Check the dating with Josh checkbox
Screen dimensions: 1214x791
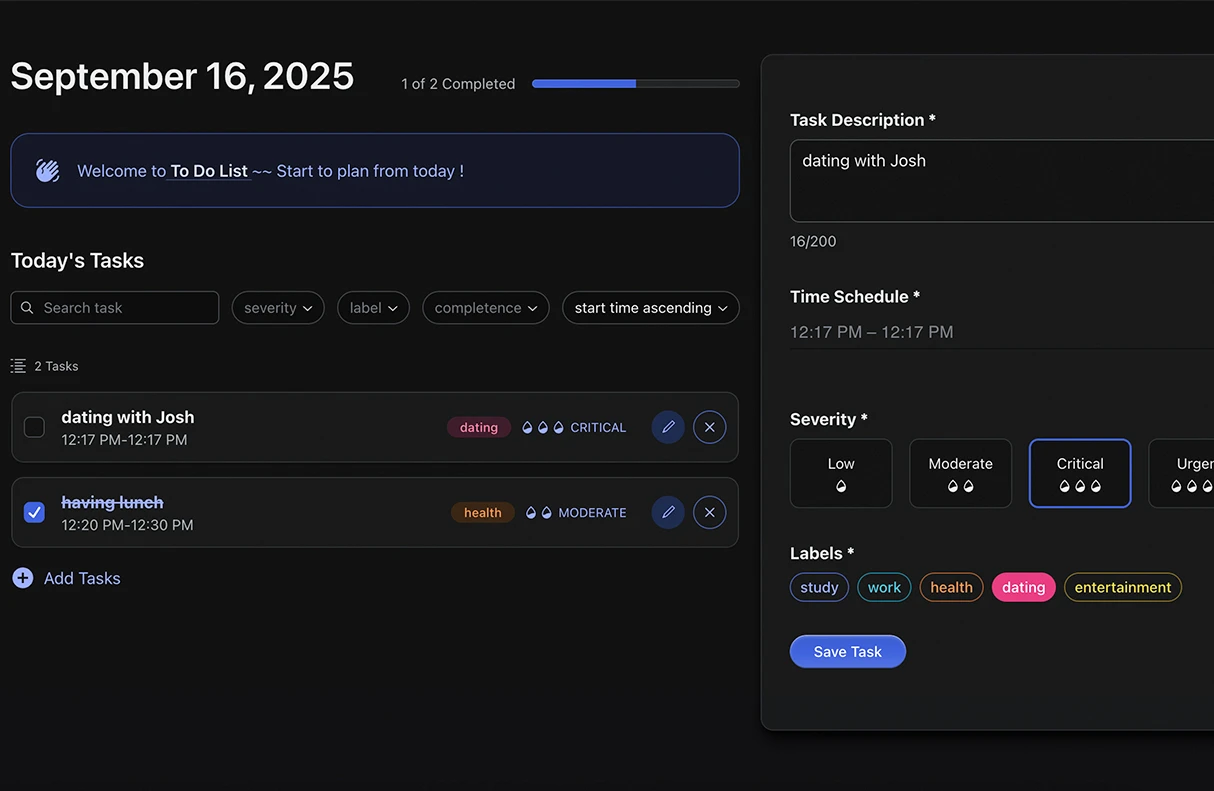click(34, 427)
